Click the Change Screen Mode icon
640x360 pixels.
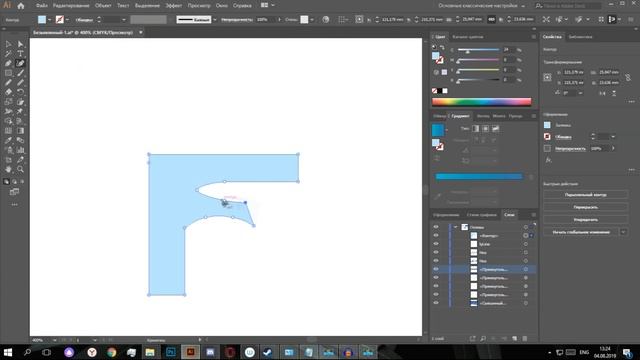[14, 192]
